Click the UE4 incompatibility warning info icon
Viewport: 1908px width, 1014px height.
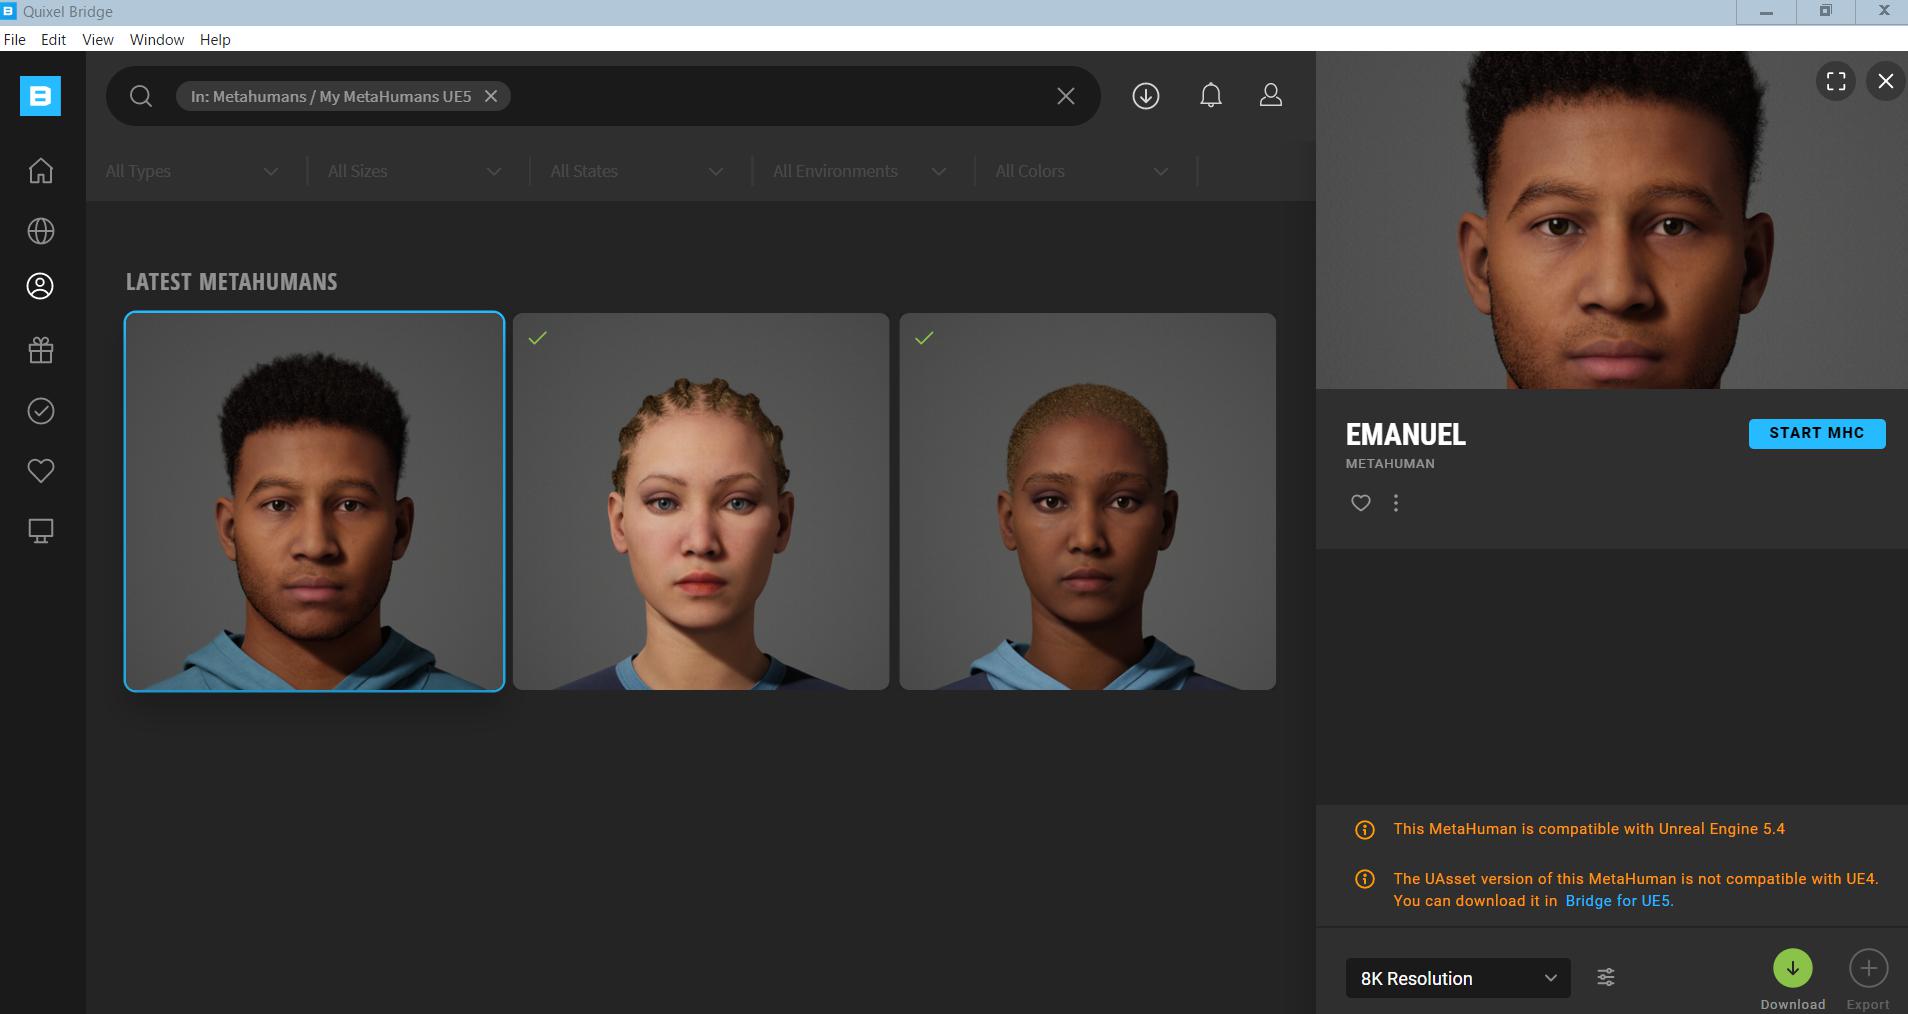tap(1364, 879)
